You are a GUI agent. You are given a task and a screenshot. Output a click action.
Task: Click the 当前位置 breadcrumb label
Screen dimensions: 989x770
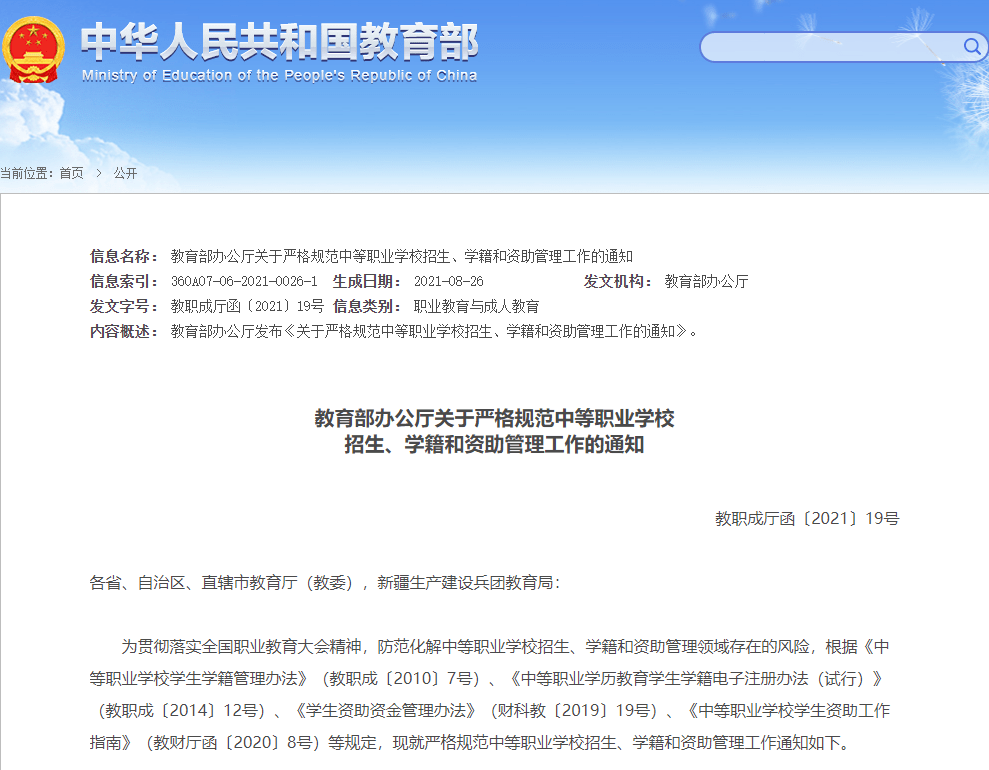point(29,174)
